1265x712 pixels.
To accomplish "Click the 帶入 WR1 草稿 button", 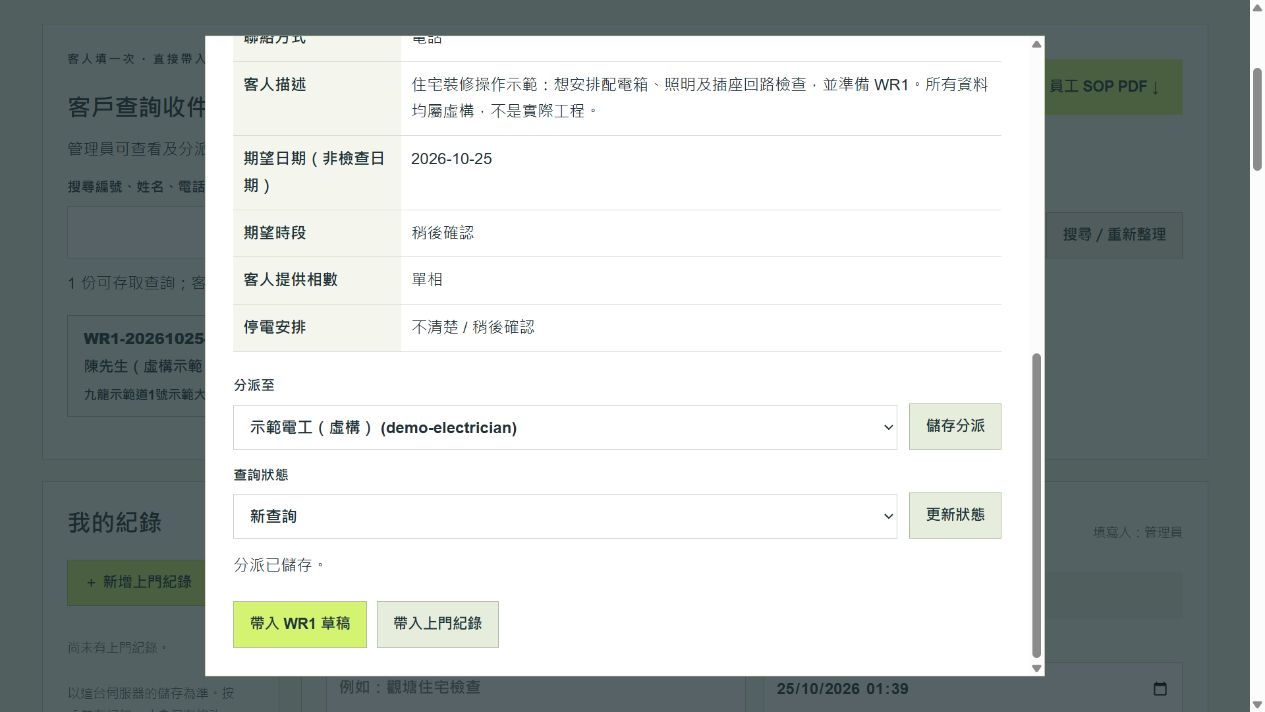I will point(300,624).
